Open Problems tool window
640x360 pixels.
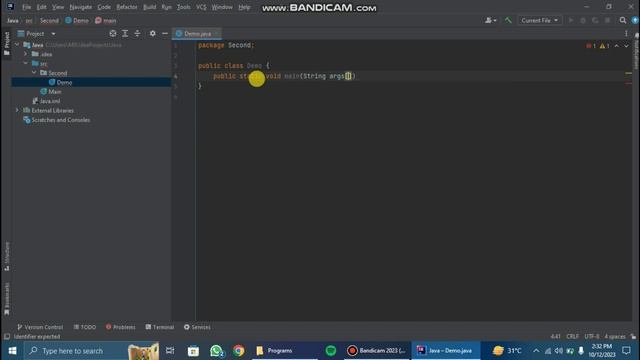120,327
